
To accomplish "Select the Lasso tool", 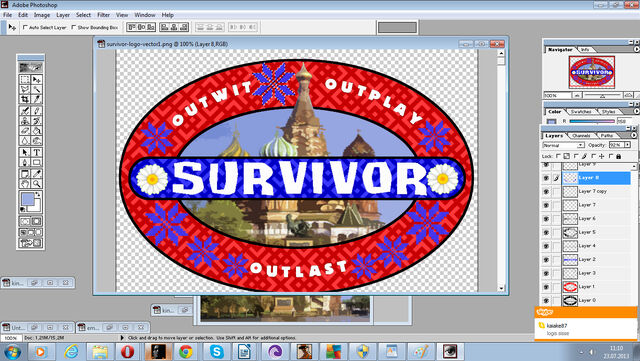I will [x=25, y=89].
